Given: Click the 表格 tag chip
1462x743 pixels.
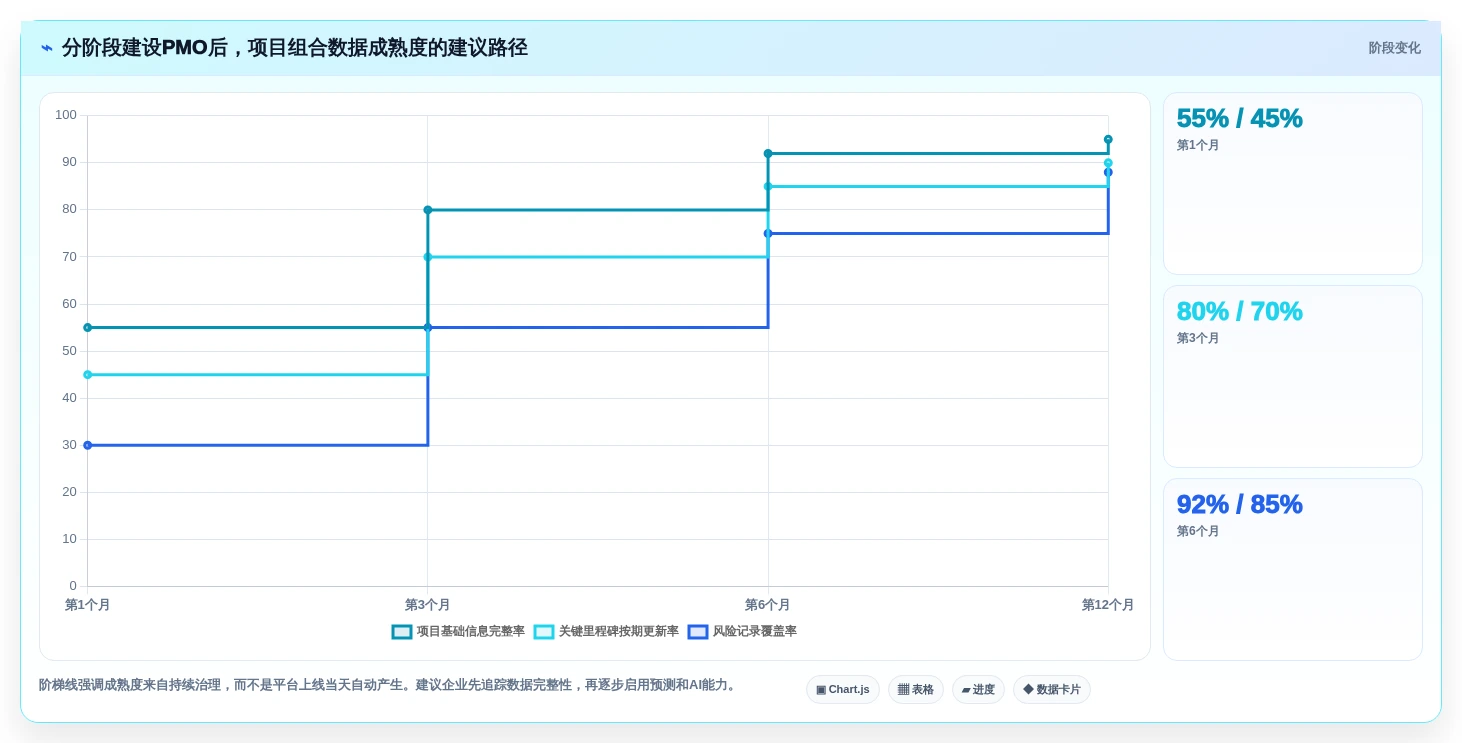Looking at the screenshot, I should pos(916,690).
